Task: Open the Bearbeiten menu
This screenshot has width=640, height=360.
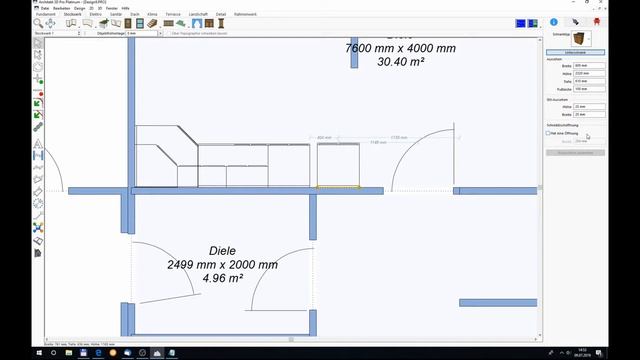Action: (x=62, y=8)
